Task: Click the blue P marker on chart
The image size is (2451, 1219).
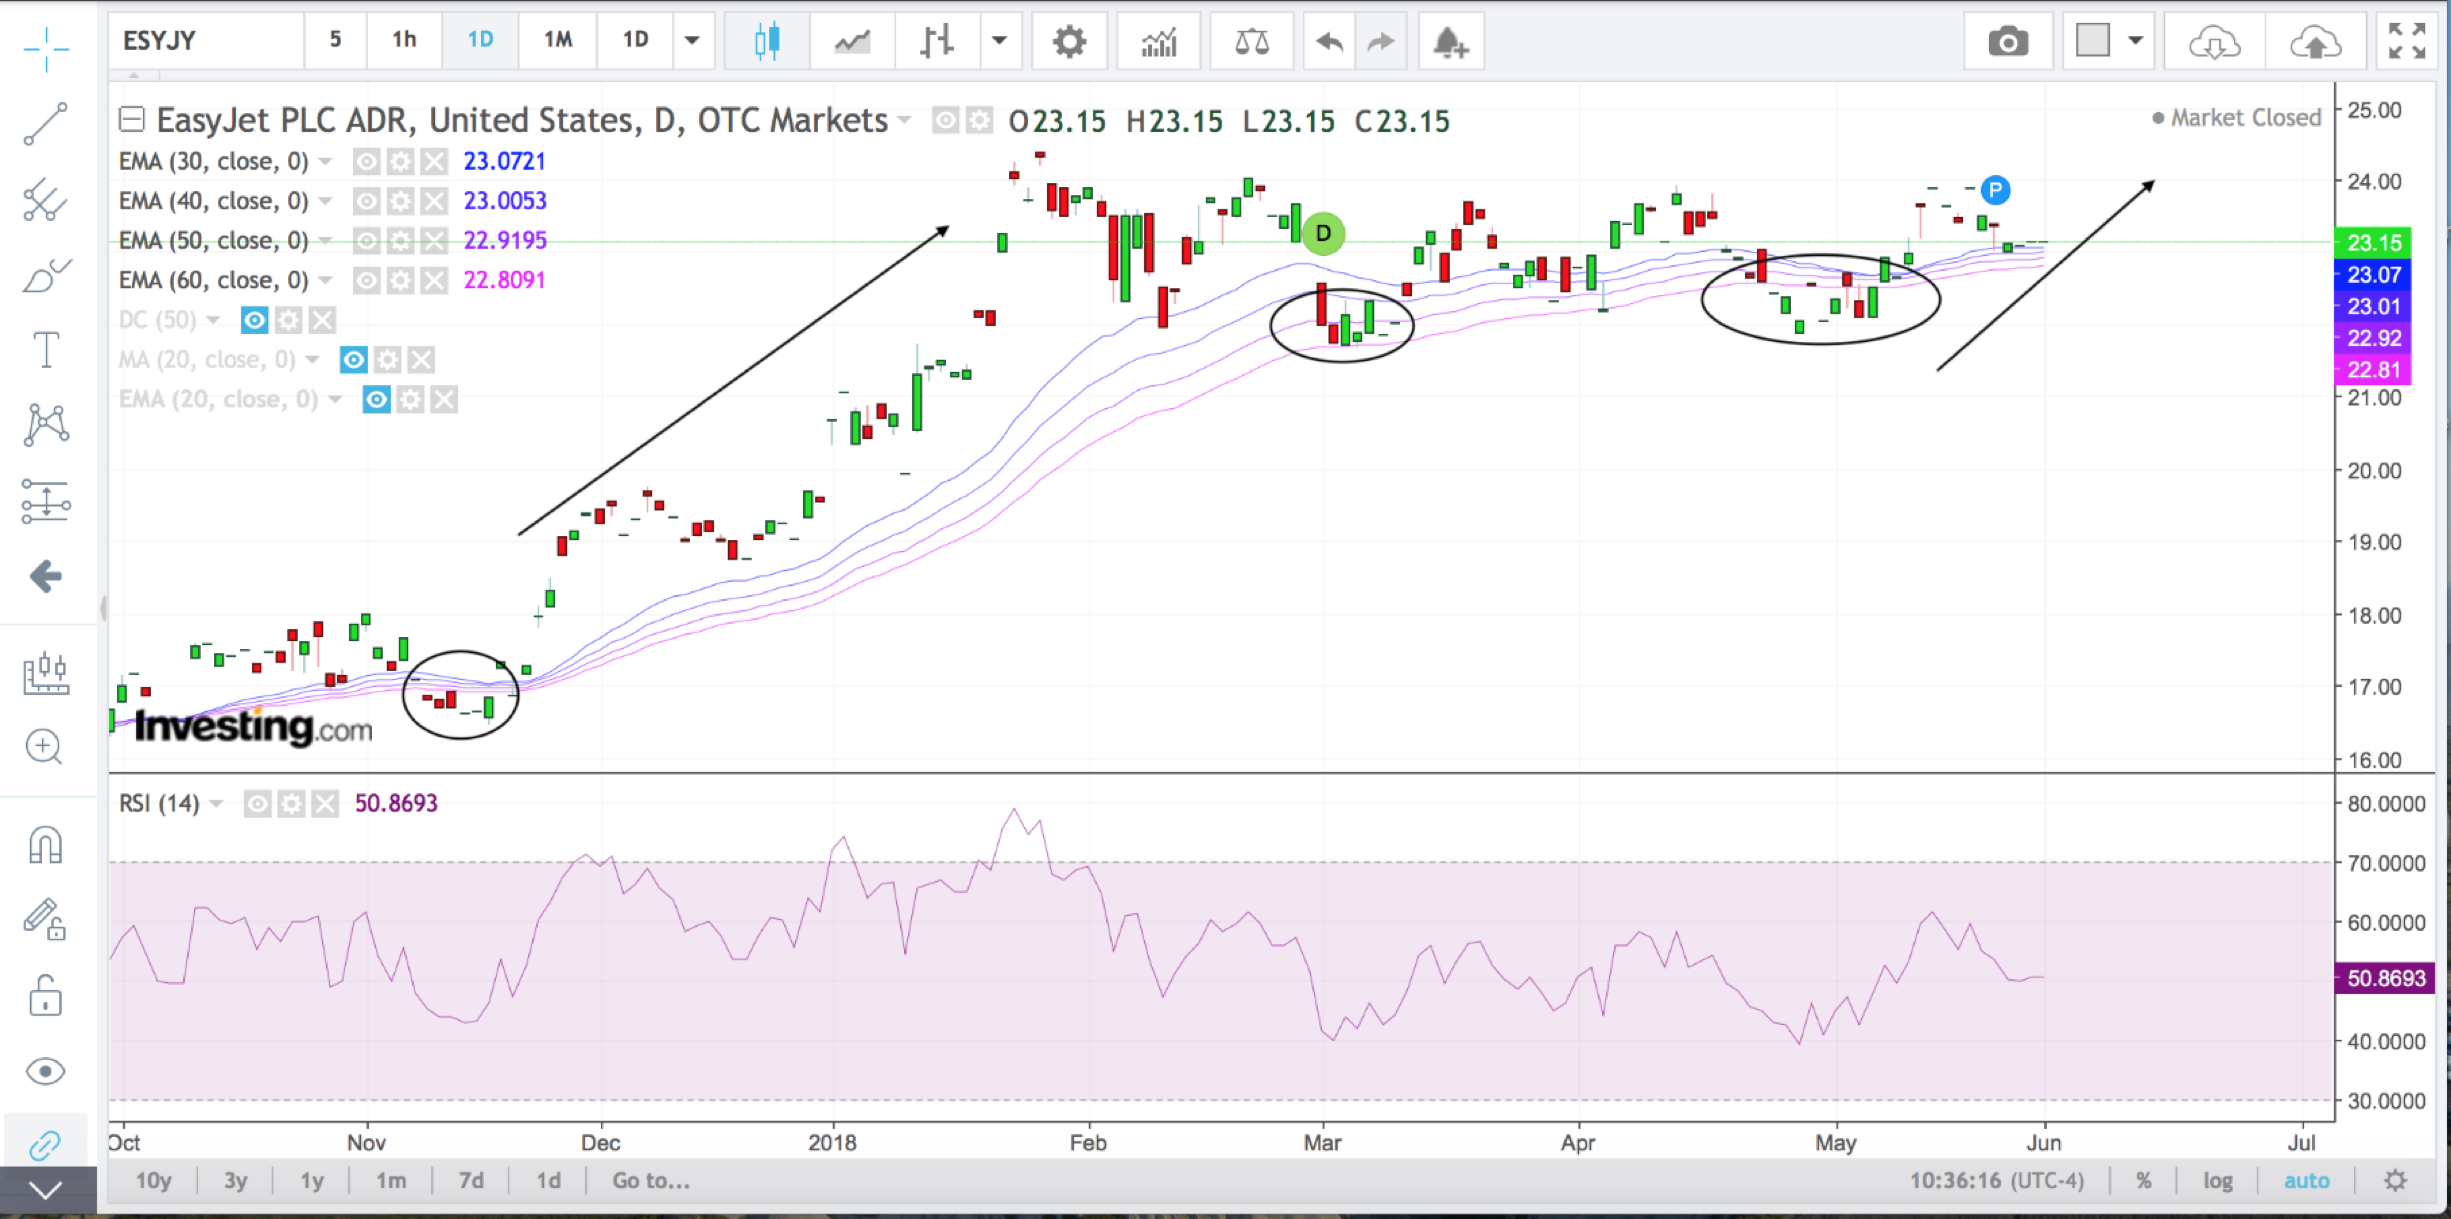Action: (1995, 190)
